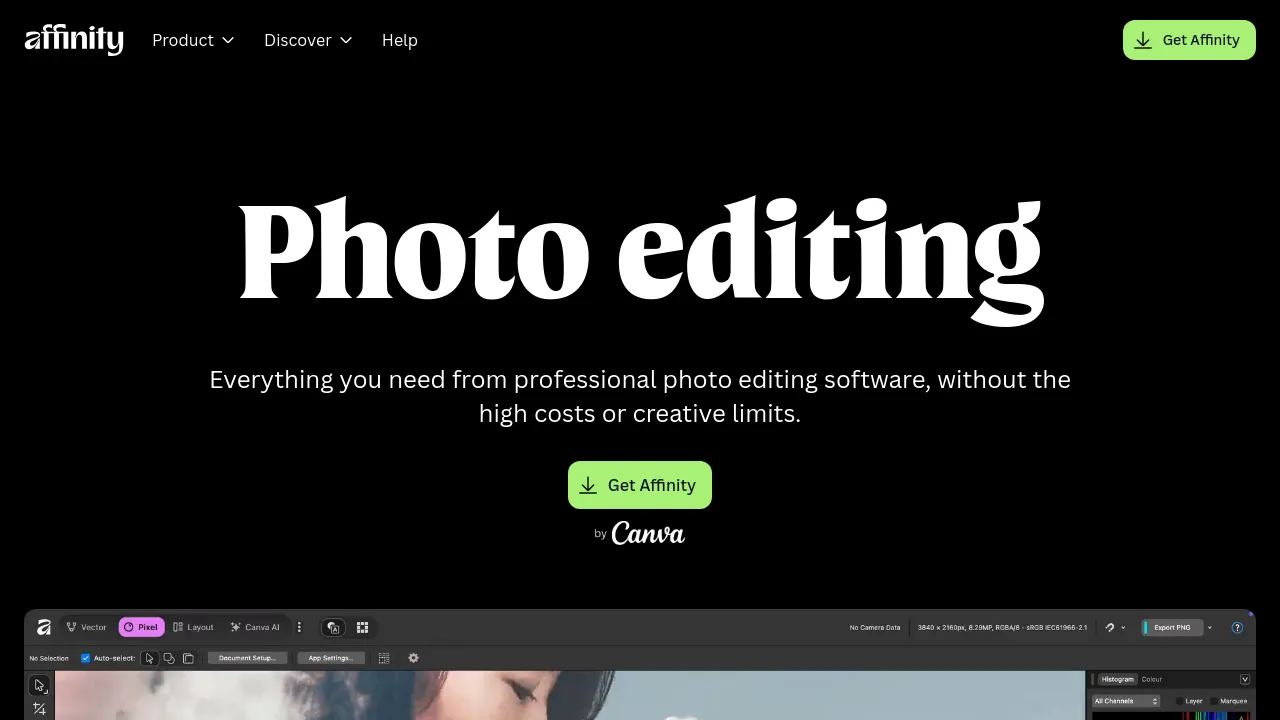Toggle the Auto-select checkbox
The image size is (1280, 720).
point(85,658)
